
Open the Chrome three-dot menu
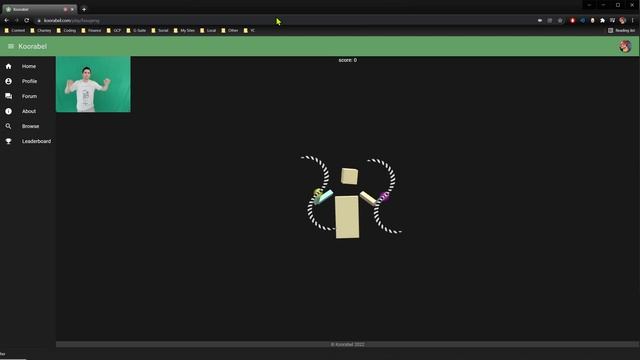(x=633, y=20)
